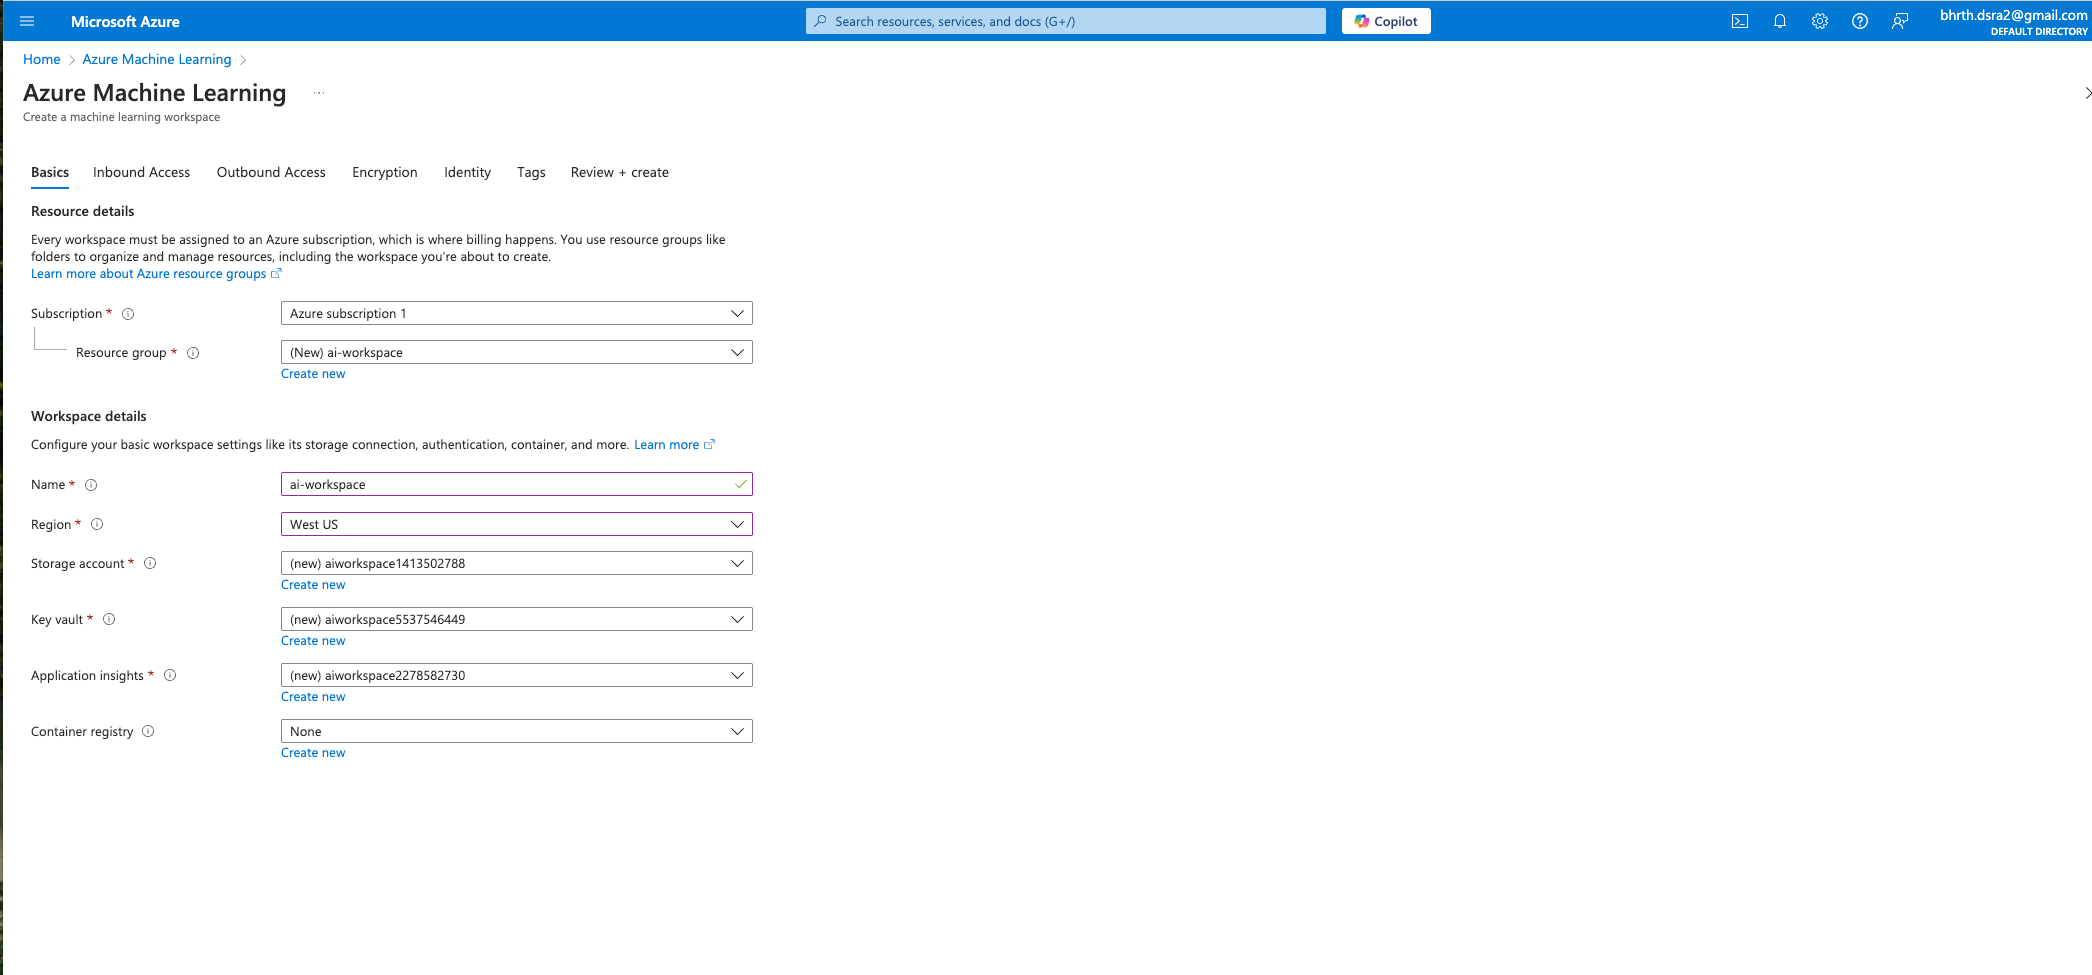2092x975 pixels.
Task: Open the account menu bhrth.dsra2@gmail.com
Action: 2013,21
